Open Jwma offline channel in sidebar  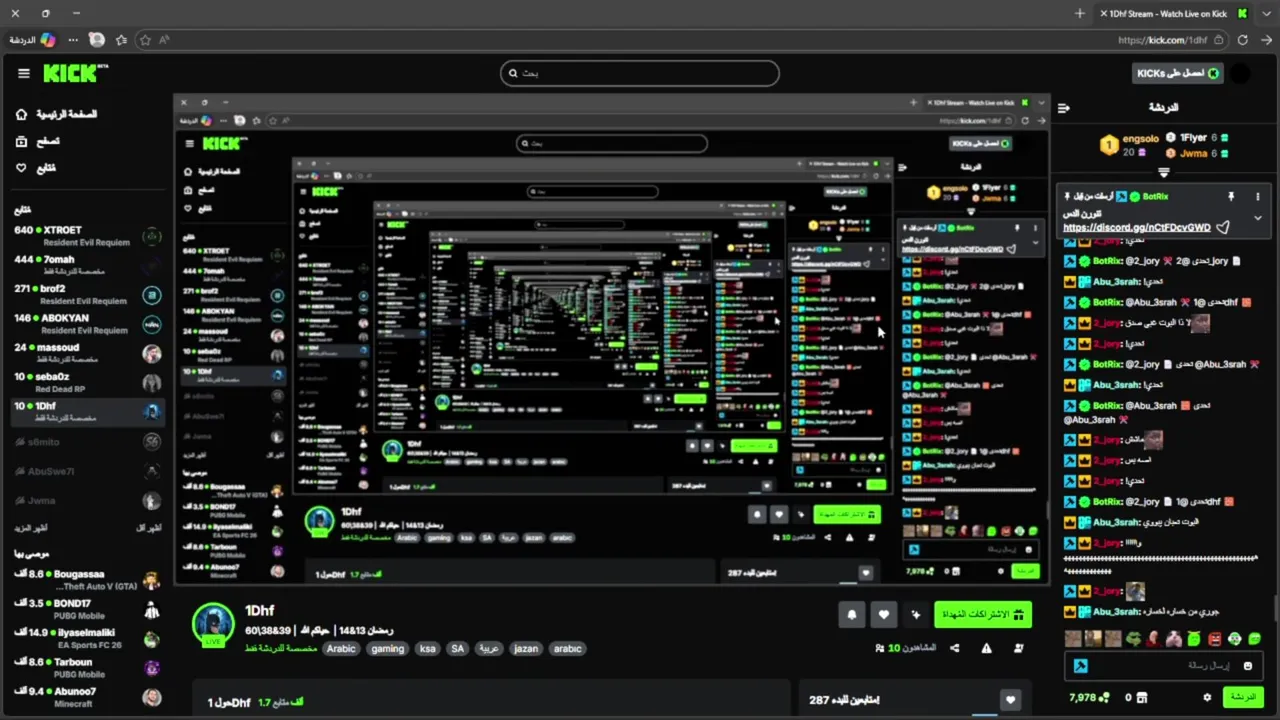[87, 500]
